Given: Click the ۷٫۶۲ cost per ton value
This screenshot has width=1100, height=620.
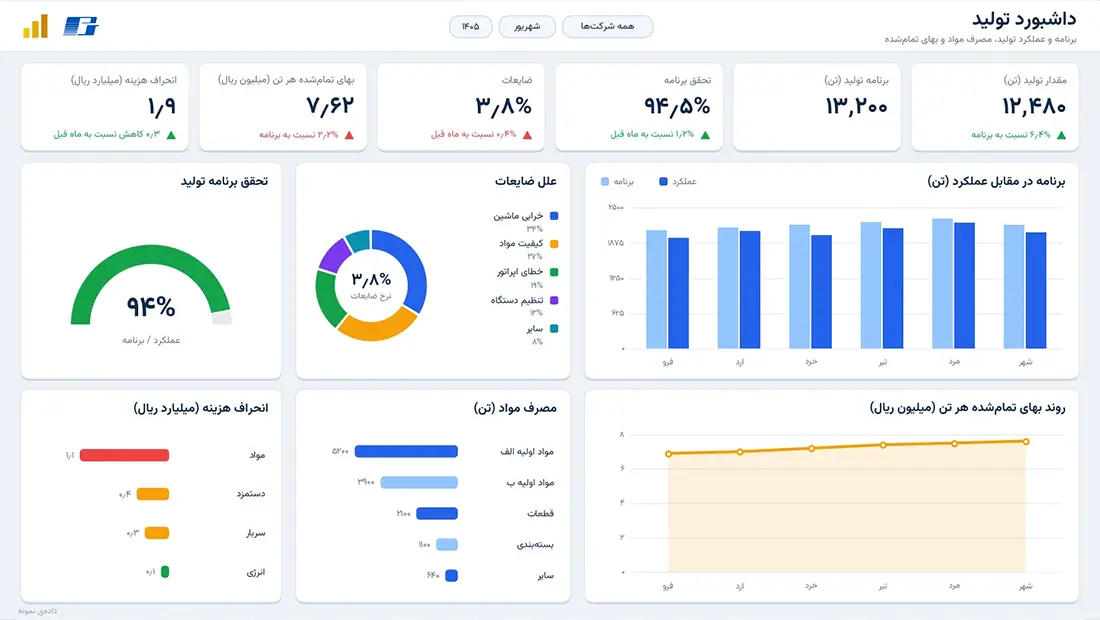Looking at the screenshot, I should pyautogui.click(x=330, y=106).
